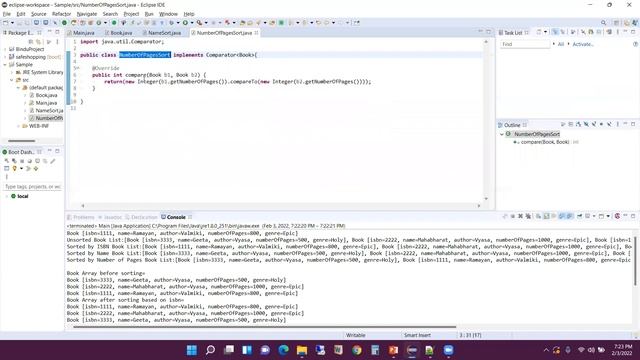Click the Find field in Task List
The width and height of the screenshot is (640, 360).
click(x=525, y=44)
